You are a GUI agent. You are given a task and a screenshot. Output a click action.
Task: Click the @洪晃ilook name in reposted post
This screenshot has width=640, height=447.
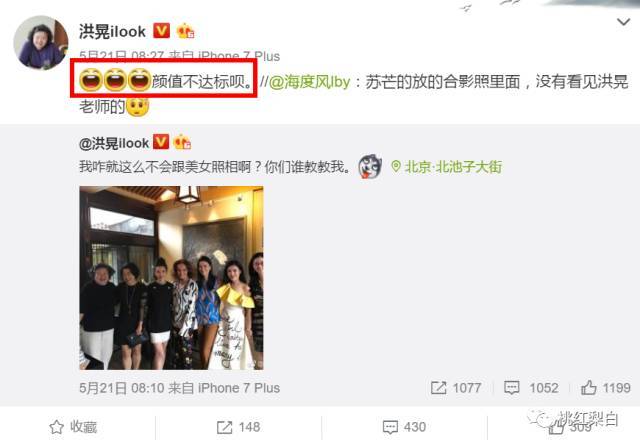point(114,143)
